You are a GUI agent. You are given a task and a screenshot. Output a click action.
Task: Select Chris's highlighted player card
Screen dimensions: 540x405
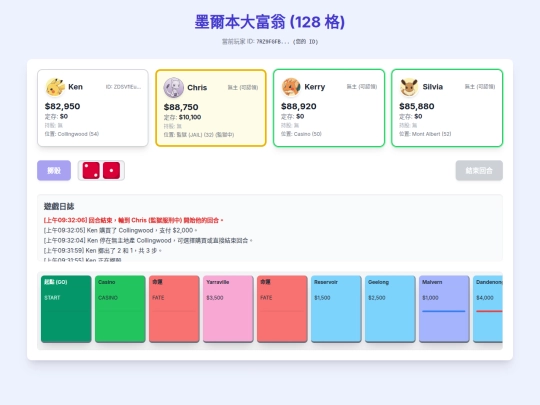pyautogui.click(x=211, y=108)
